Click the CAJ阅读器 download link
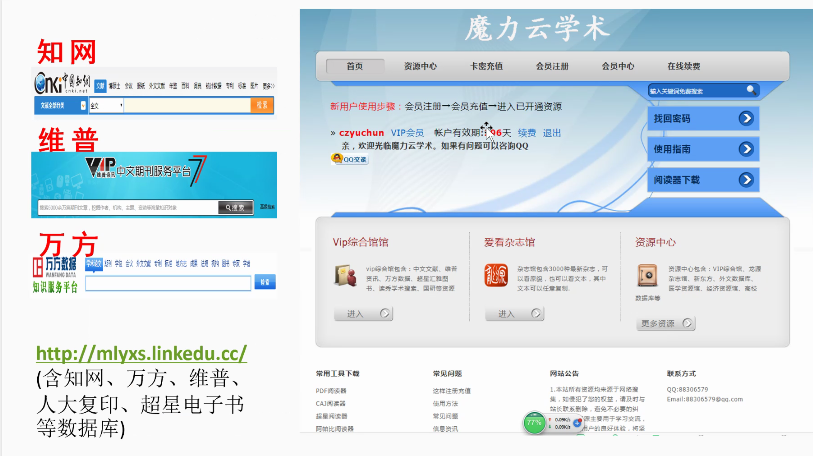The width and height of the screenshot is (813, 456). (330, 403)
